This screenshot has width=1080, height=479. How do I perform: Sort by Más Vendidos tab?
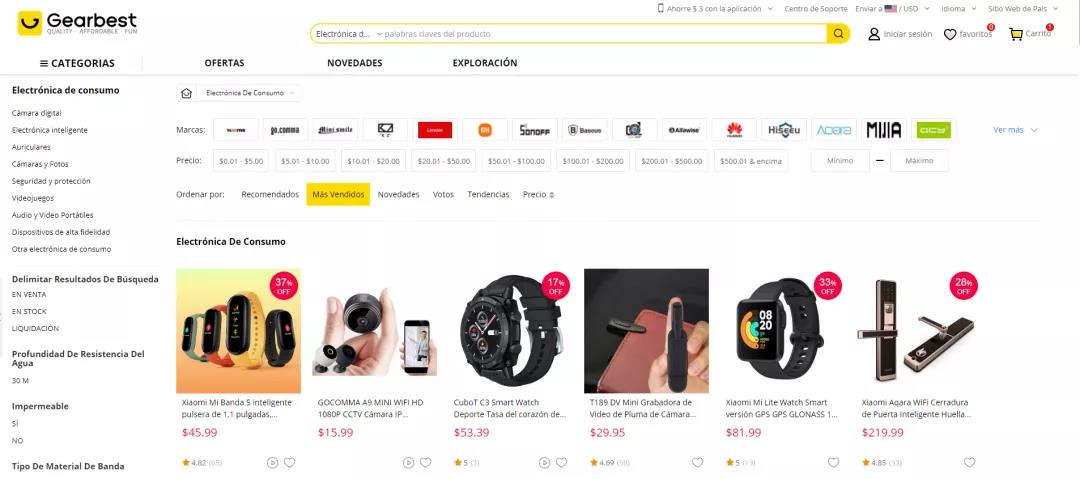338,194
